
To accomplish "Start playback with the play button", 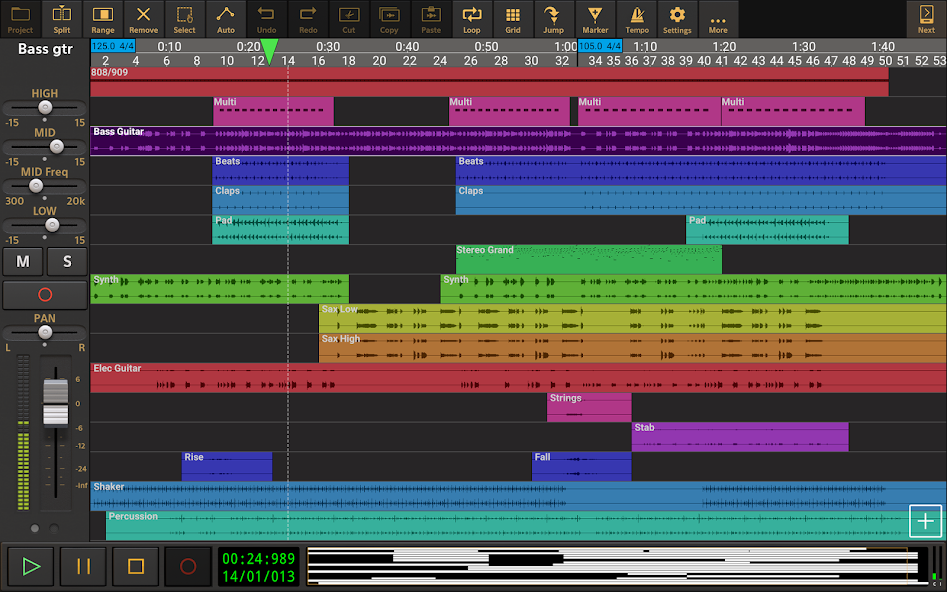I will [31, 566].
